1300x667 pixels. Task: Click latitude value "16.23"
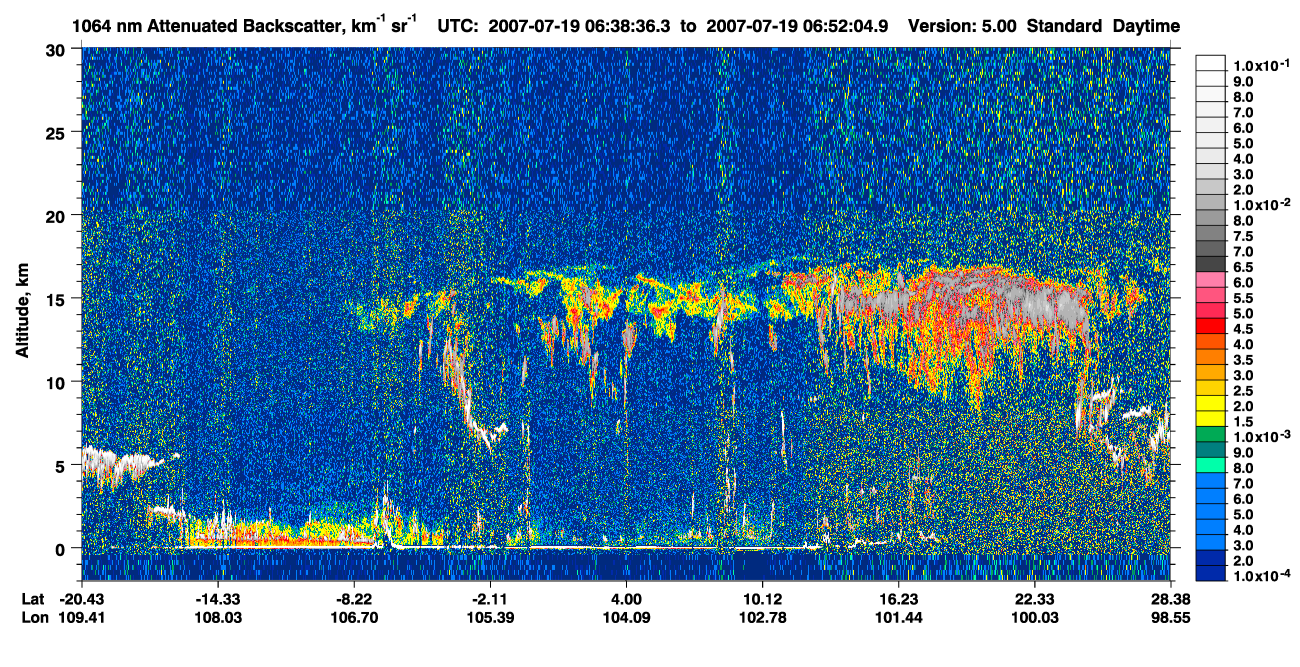(x=898, y=599)
